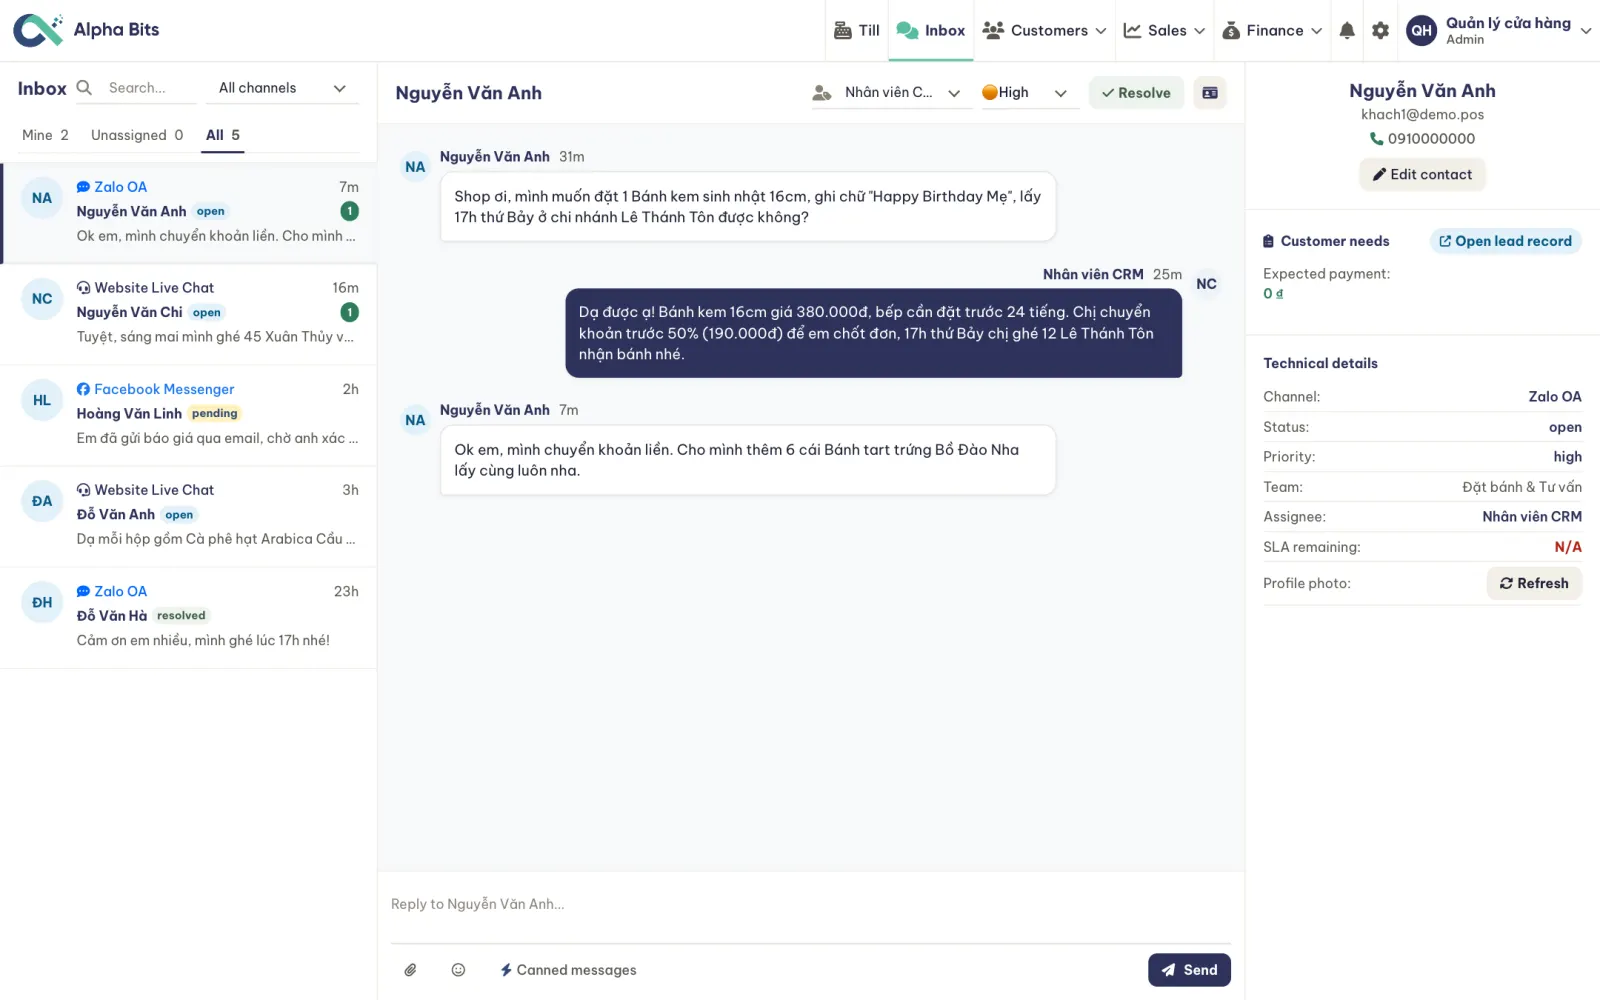
Task: Resolve this conversation
Action: tap(1136, 93)
